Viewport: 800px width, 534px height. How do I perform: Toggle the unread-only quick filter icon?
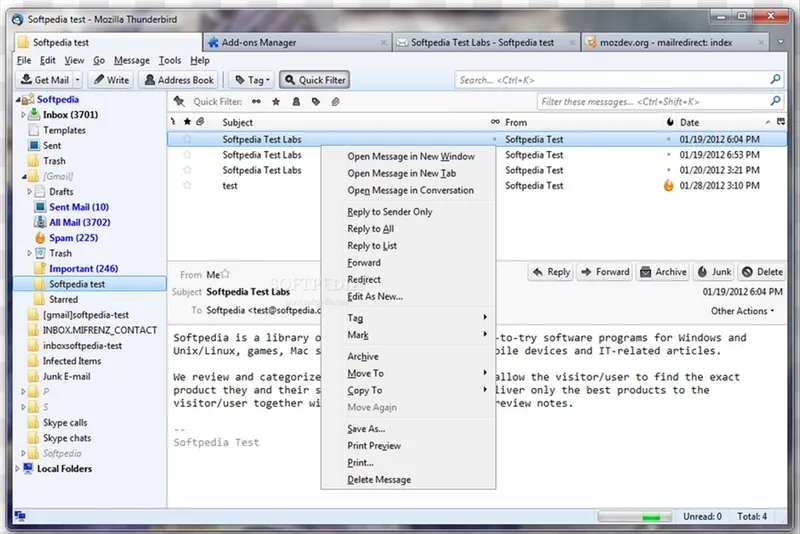click(256, 101)
